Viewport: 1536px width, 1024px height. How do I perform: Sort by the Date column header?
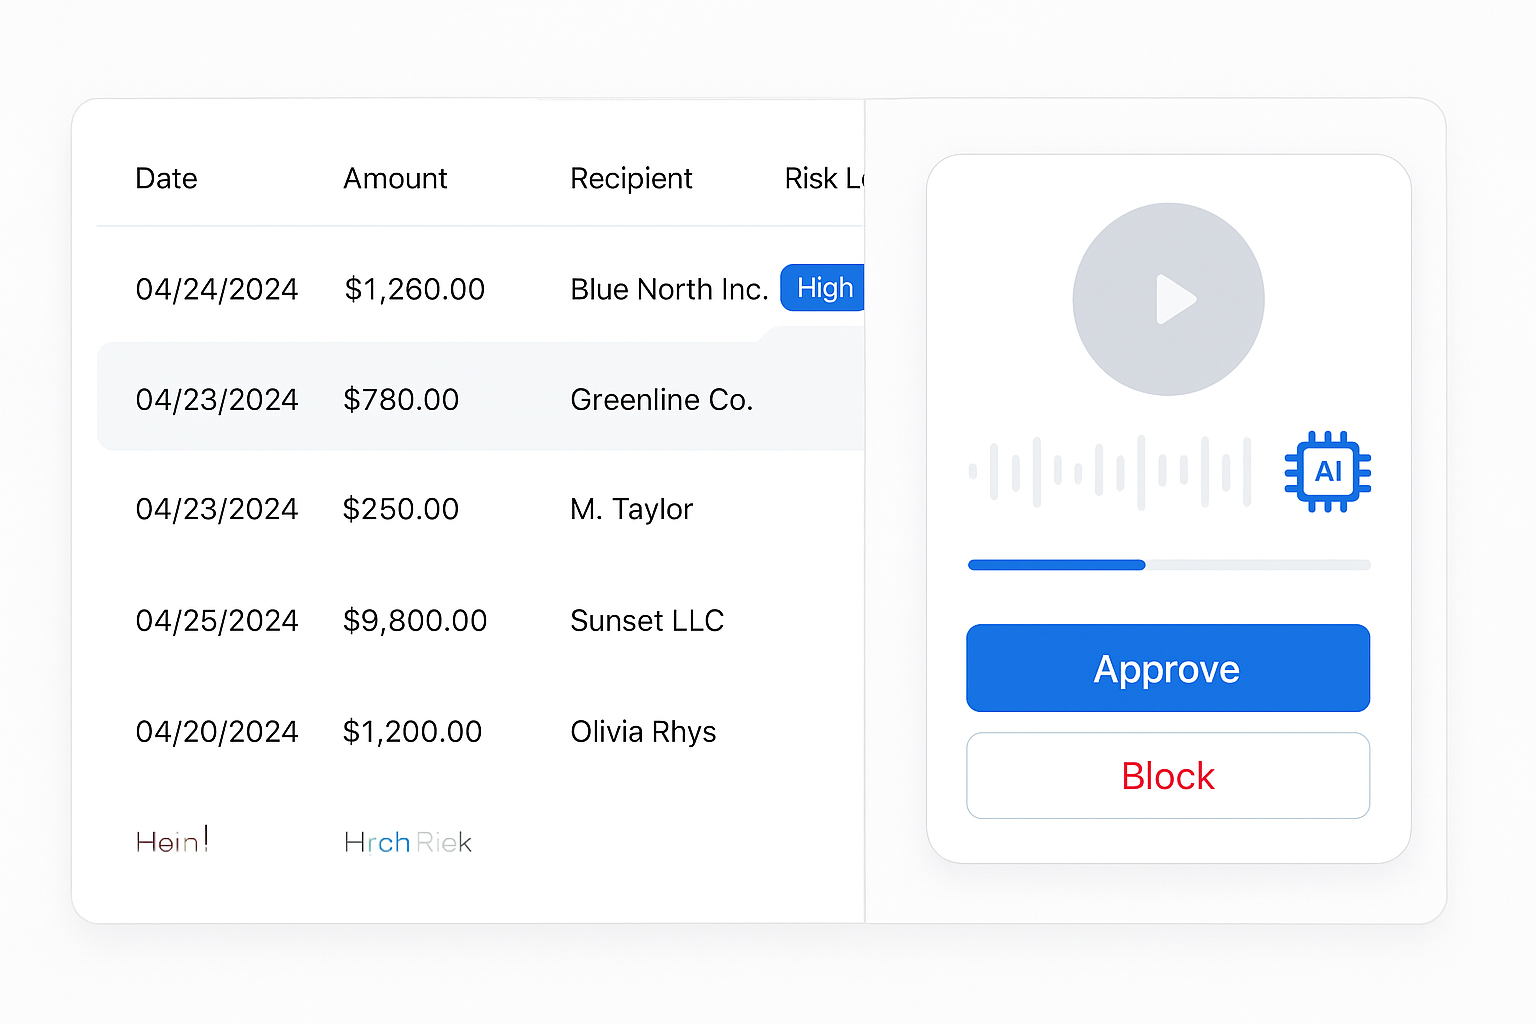pyautogui.click(x=166, y=178)
